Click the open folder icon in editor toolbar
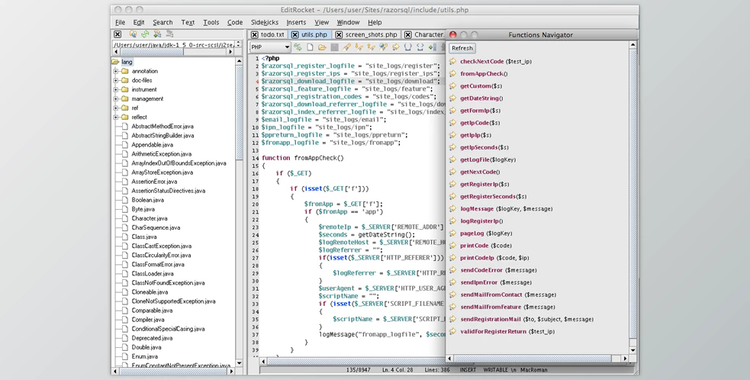750x380 pixels. coord(322,47)
